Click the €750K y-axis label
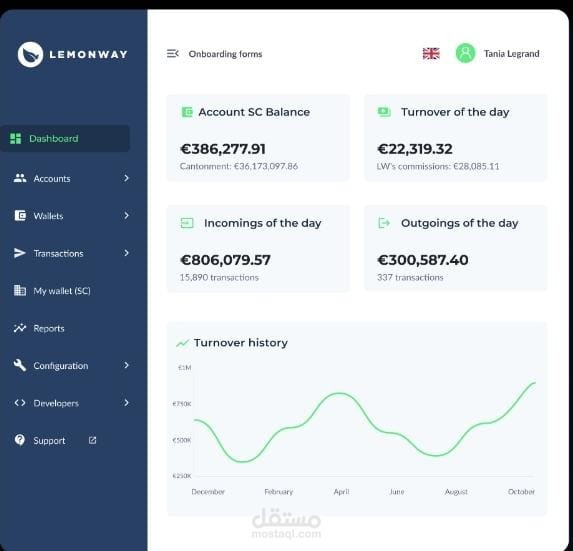The height and width of the screenshot is (551, 573). [x=182, y=404]
